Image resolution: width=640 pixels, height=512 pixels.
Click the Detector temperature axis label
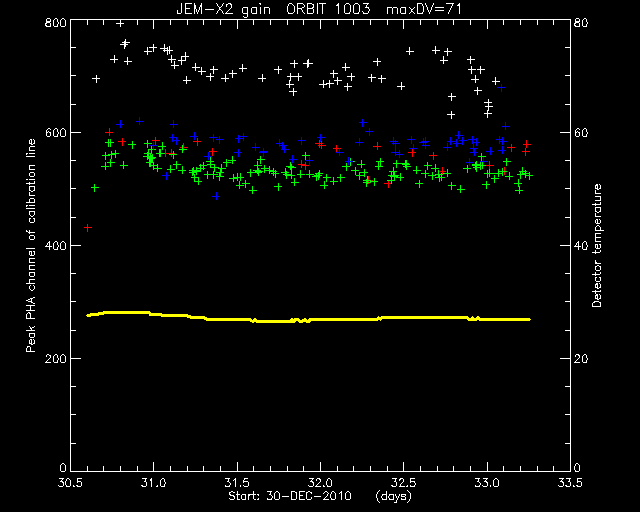pos(597,245)
